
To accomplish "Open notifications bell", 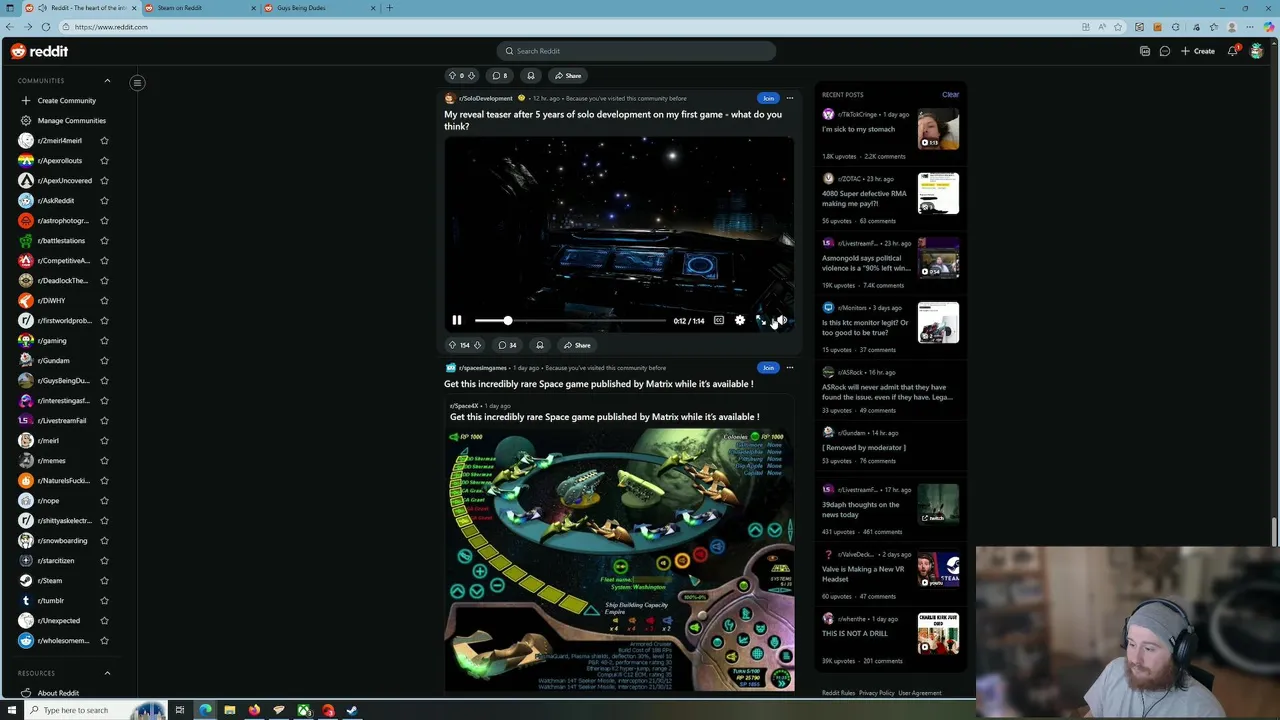I will point(1233,51).
